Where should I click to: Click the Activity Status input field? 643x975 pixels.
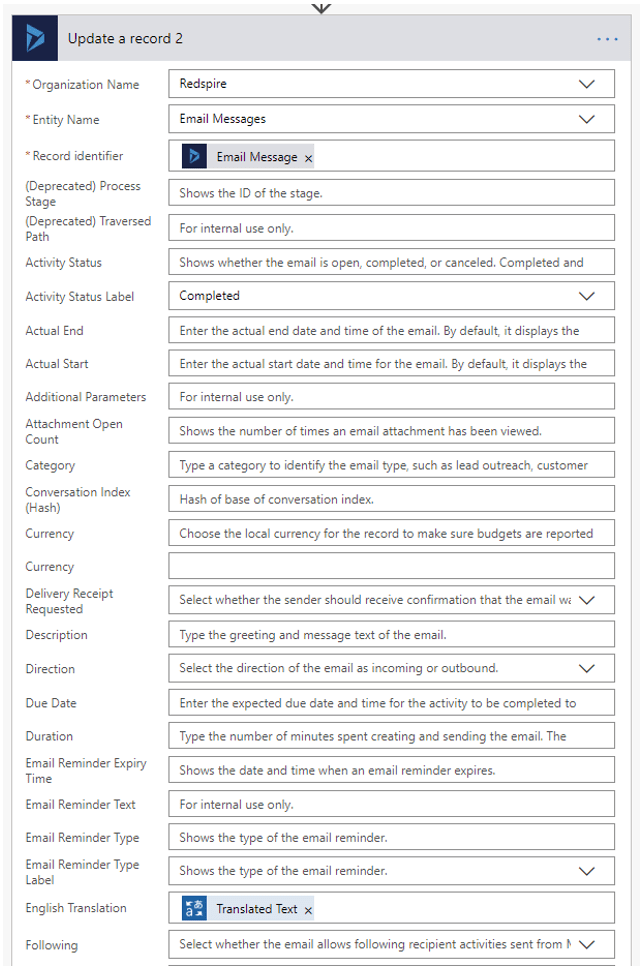(x=391, y=262)
